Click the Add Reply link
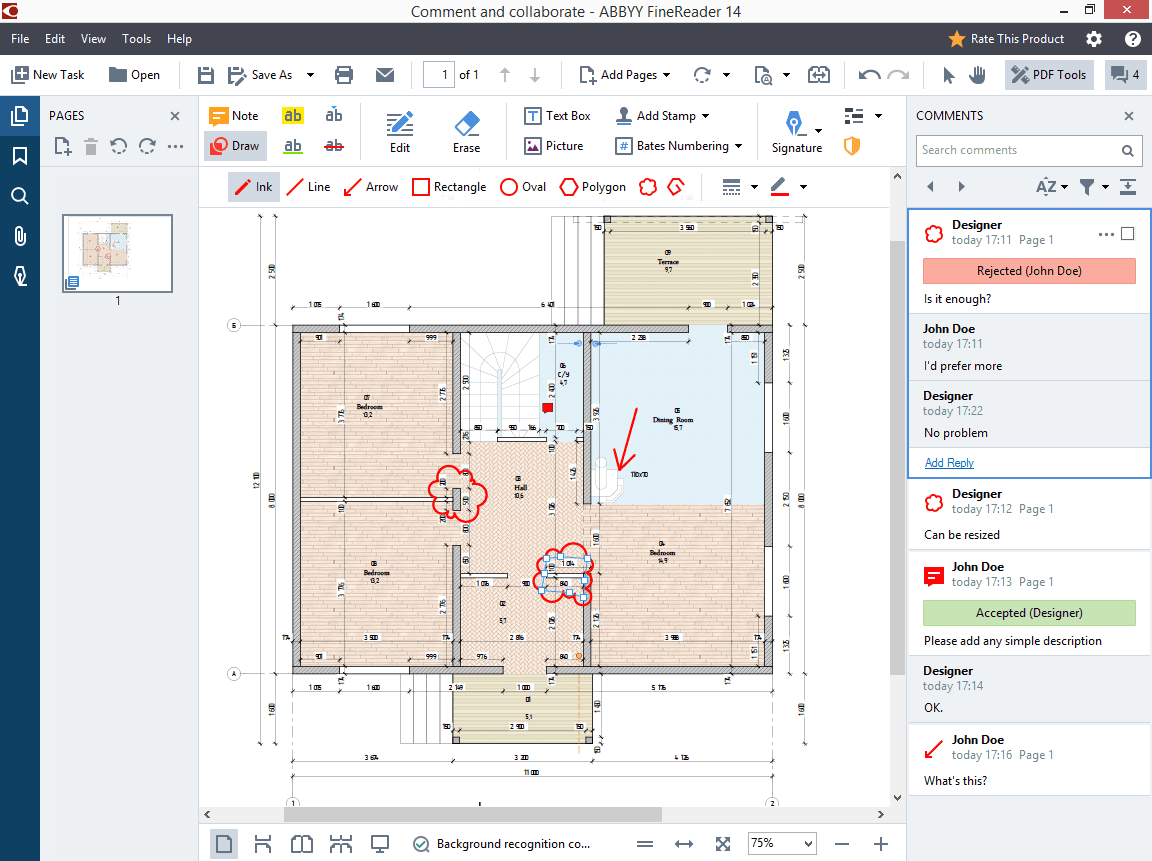The height and width of the screenshot is (861, 1152). pyautogui.click(x=949, y=463)
